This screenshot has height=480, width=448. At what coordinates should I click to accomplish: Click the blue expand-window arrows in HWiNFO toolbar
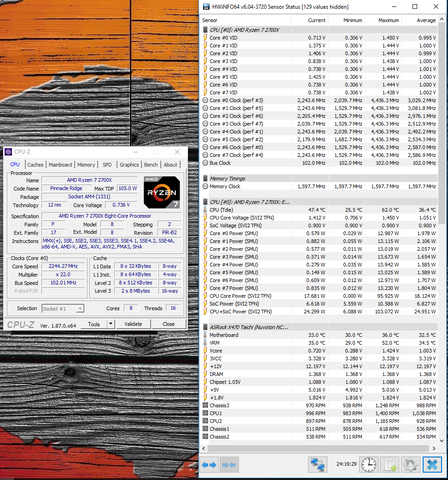[209, 464]
